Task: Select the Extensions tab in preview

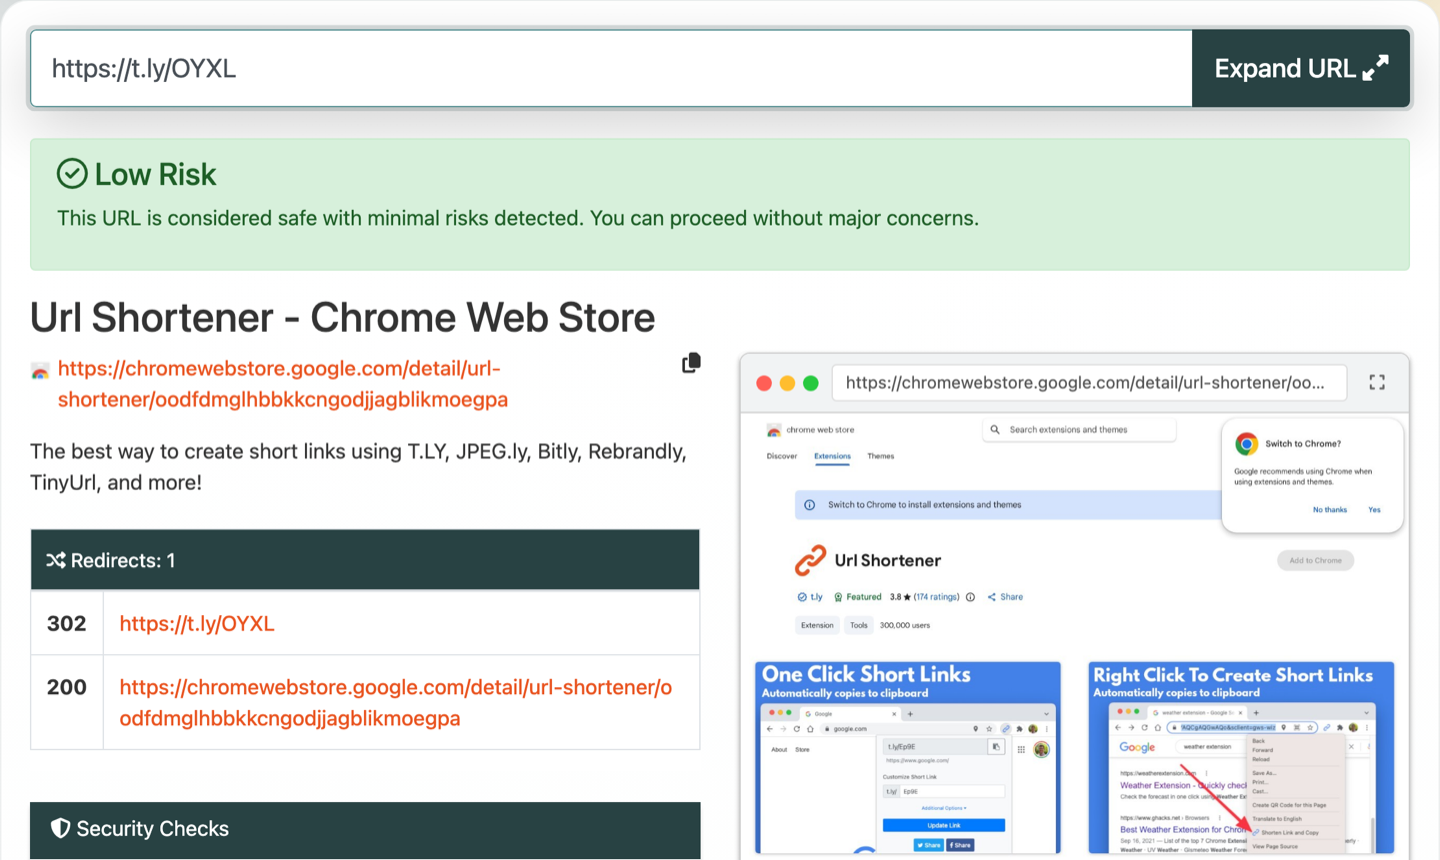Action: coord(832,456)
